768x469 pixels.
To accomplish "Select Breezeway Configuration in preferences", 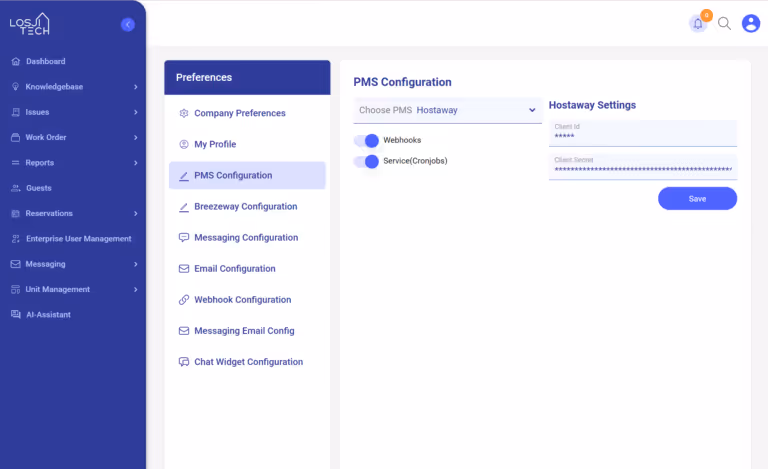I will [x=247, y=207].
